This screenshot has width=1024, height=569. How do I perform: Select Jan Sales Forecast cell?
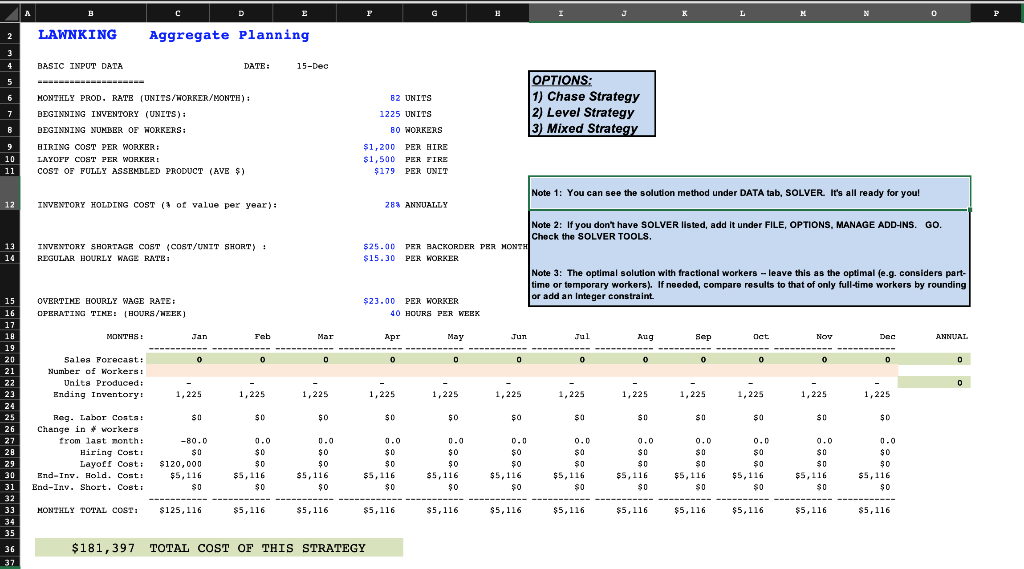click(178, 359)
